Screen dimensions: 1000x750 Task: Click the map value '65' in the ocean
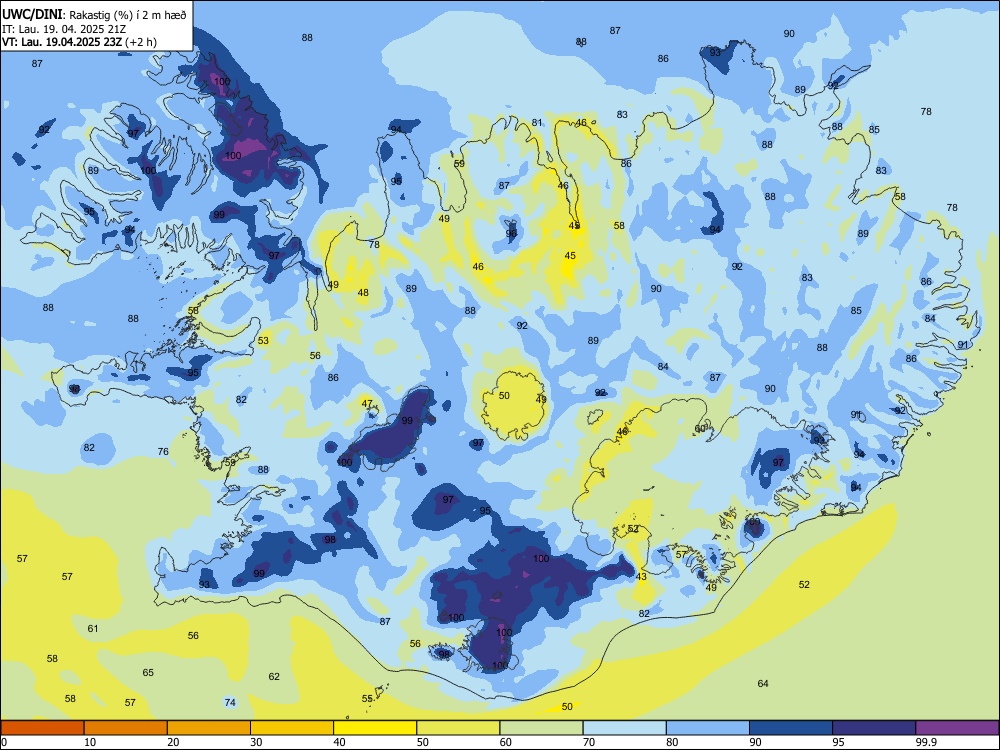point(148,672)
